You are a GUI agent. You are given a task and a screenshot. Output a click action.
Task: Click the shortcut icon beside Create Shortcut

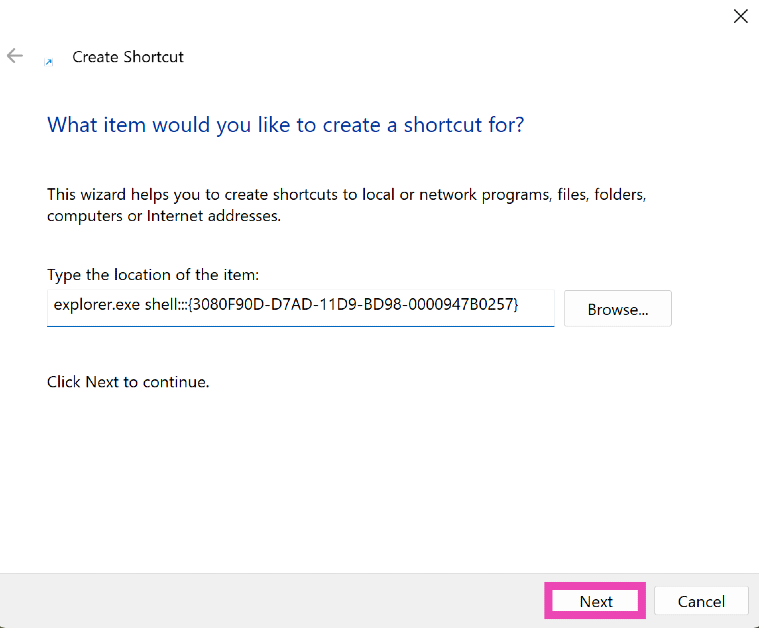[x=48, y=61]
